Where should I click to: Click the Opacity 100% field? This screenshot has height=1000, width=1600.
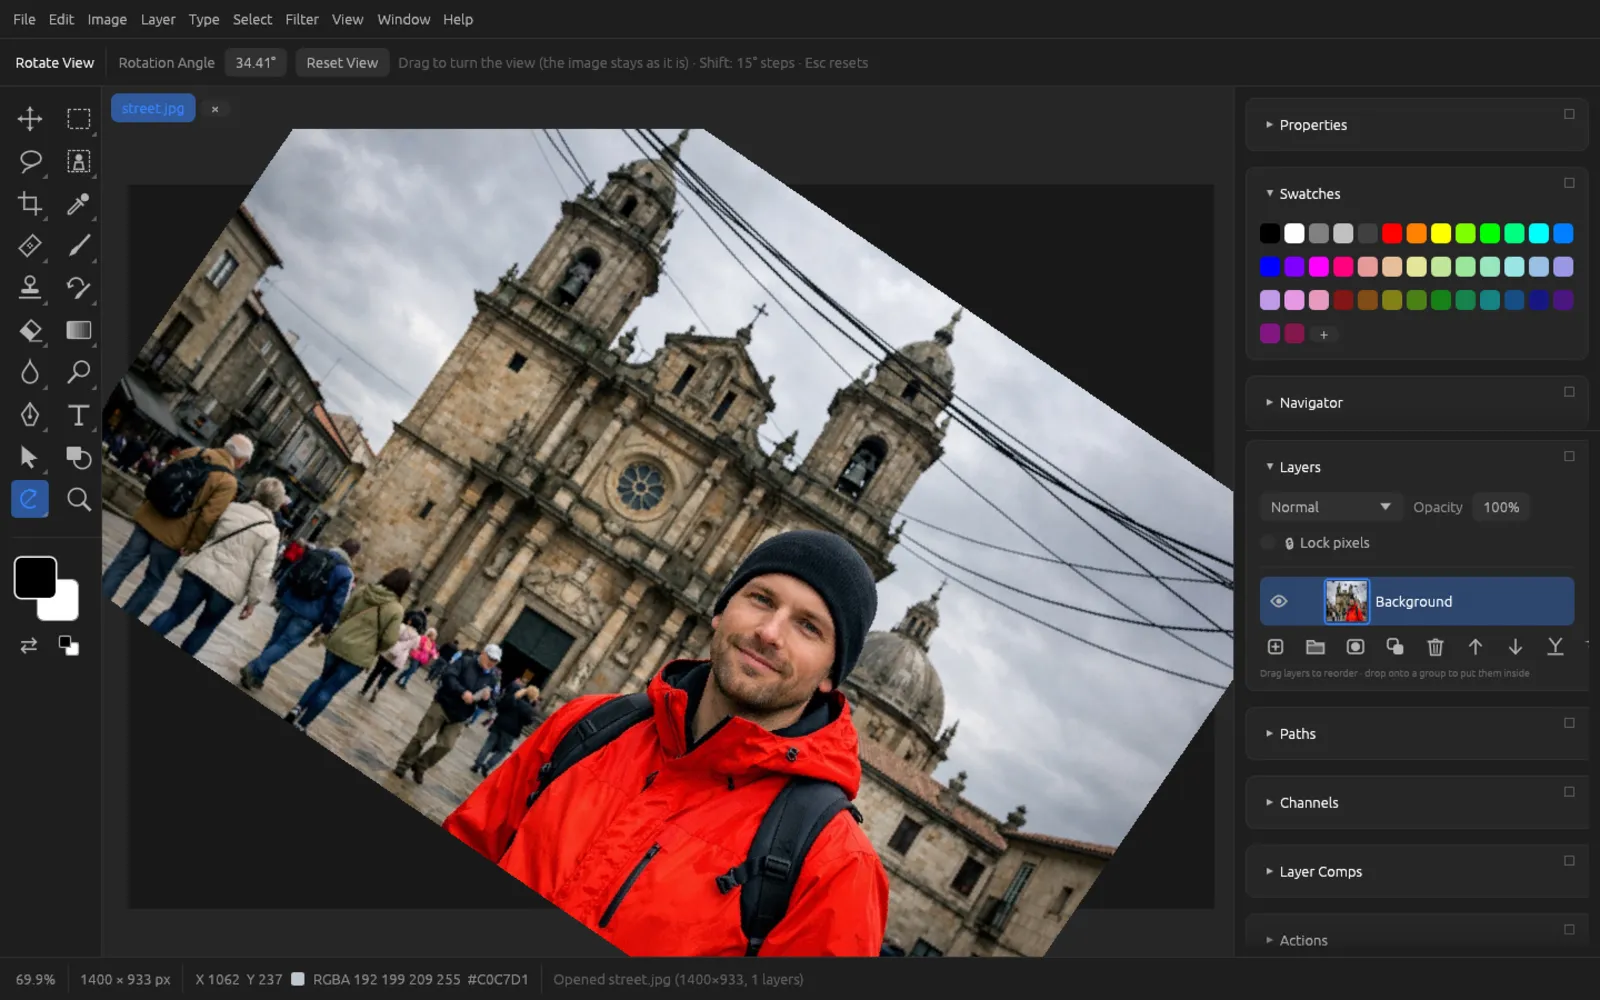pos(1501,507)
